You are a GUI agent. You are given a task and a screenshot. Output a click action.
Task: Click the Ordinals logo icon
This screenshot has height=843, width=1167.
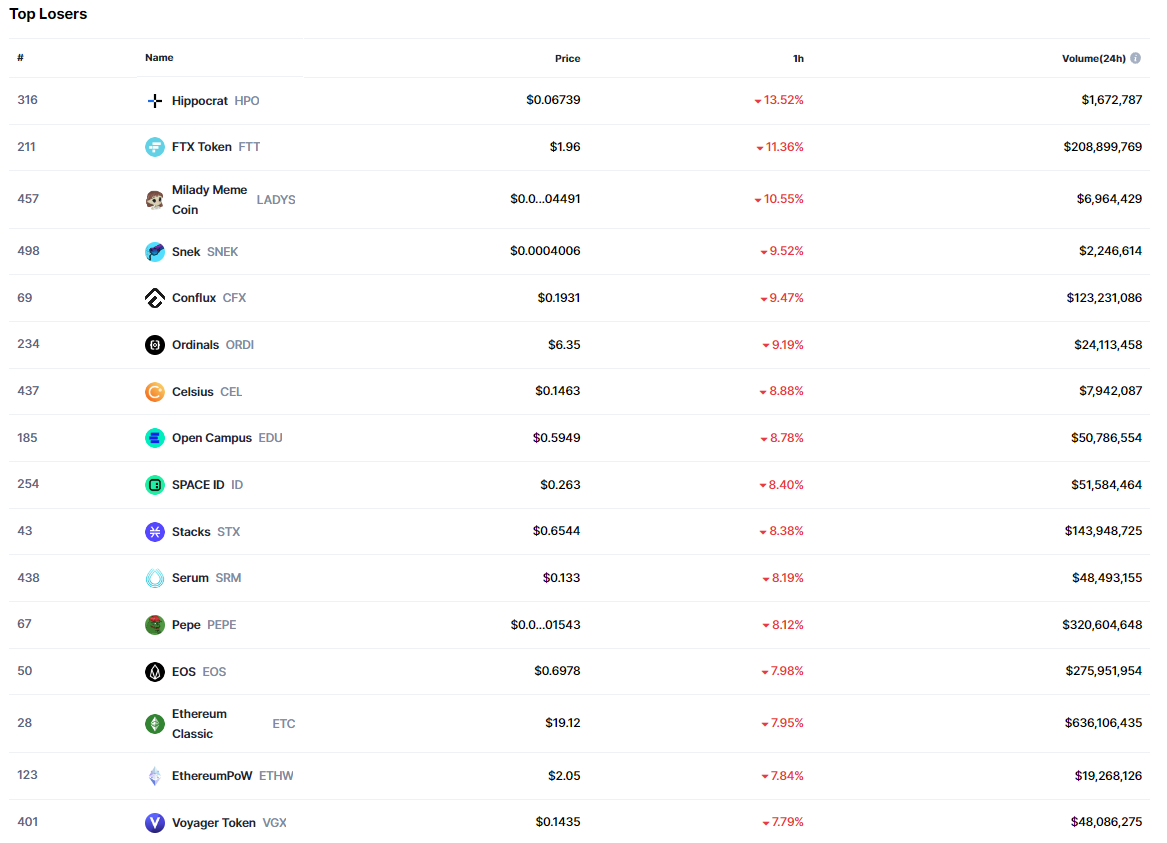tap(155, 345)
